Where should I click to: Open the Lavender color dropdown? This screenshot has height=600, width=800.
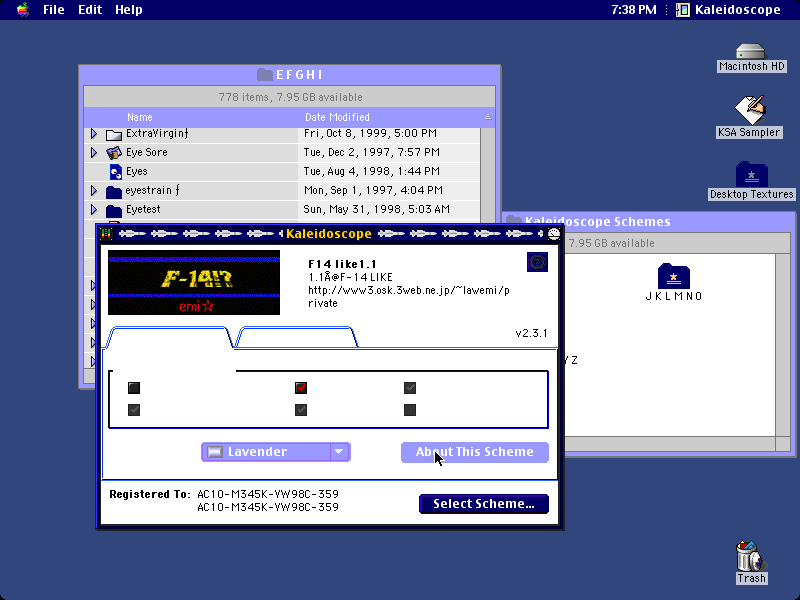(x=276, y=452)
